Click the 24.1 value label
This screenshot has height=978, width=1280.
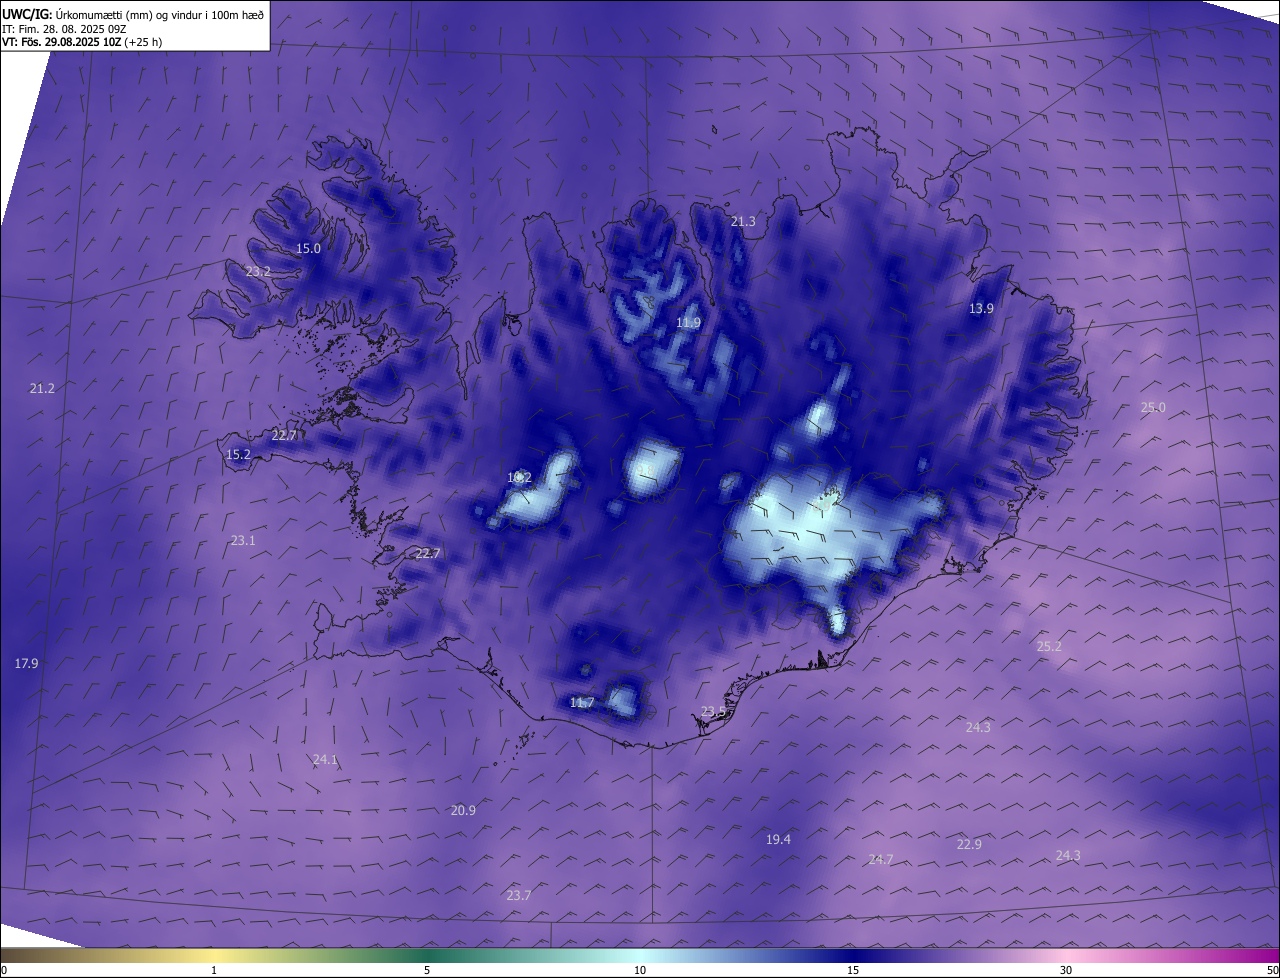click(325, 760)
